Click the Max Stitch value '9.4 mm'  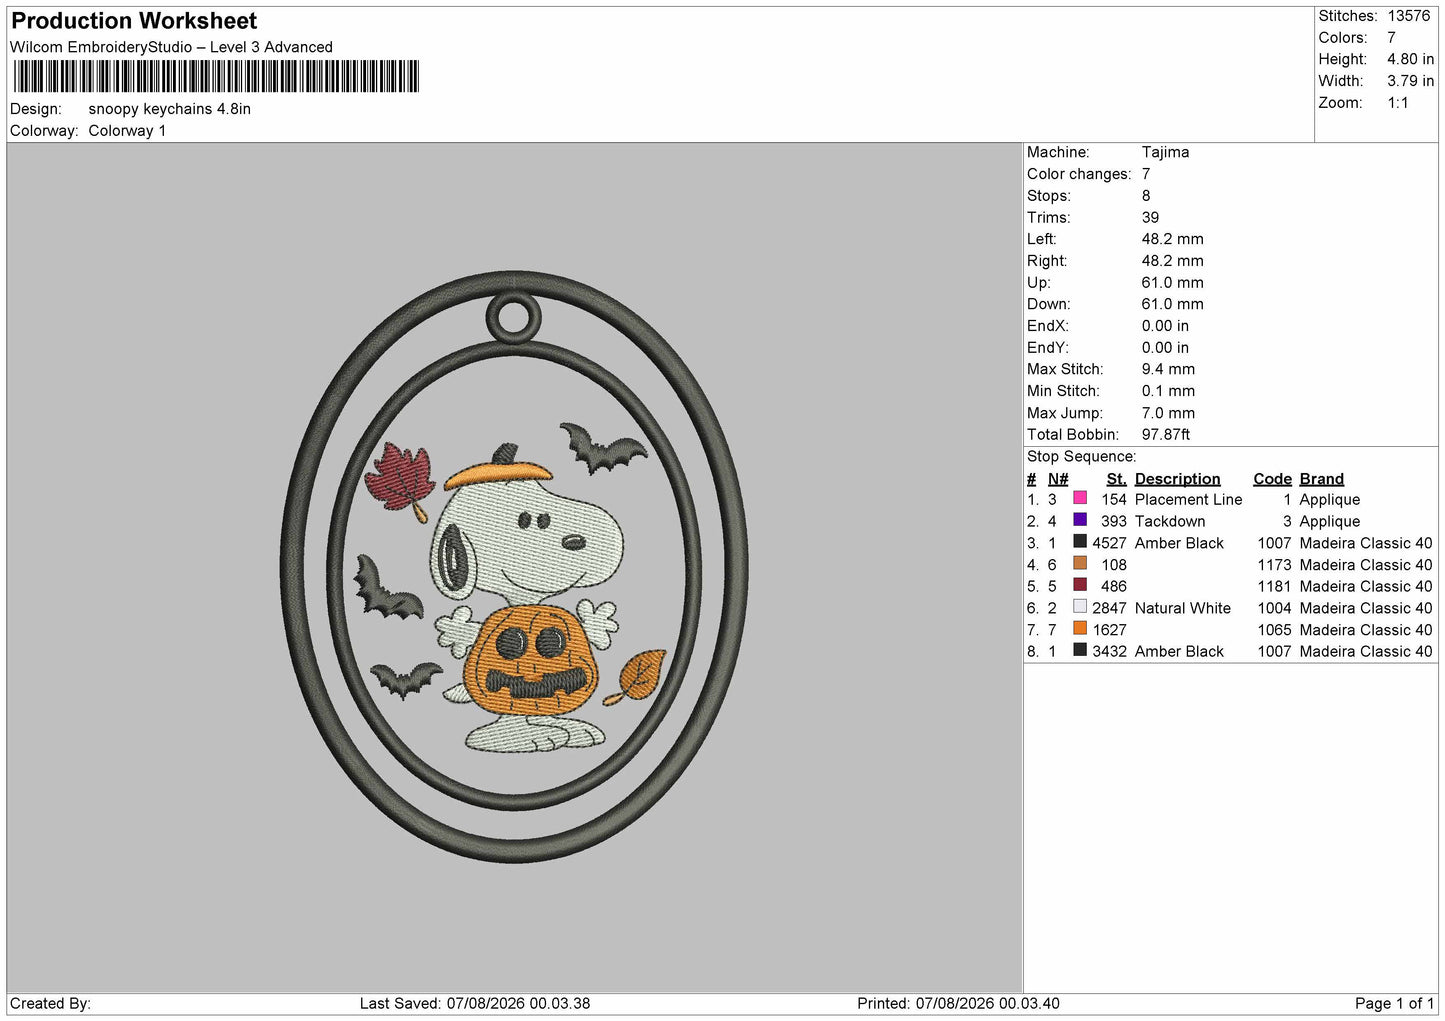[x=1168, y=369]
